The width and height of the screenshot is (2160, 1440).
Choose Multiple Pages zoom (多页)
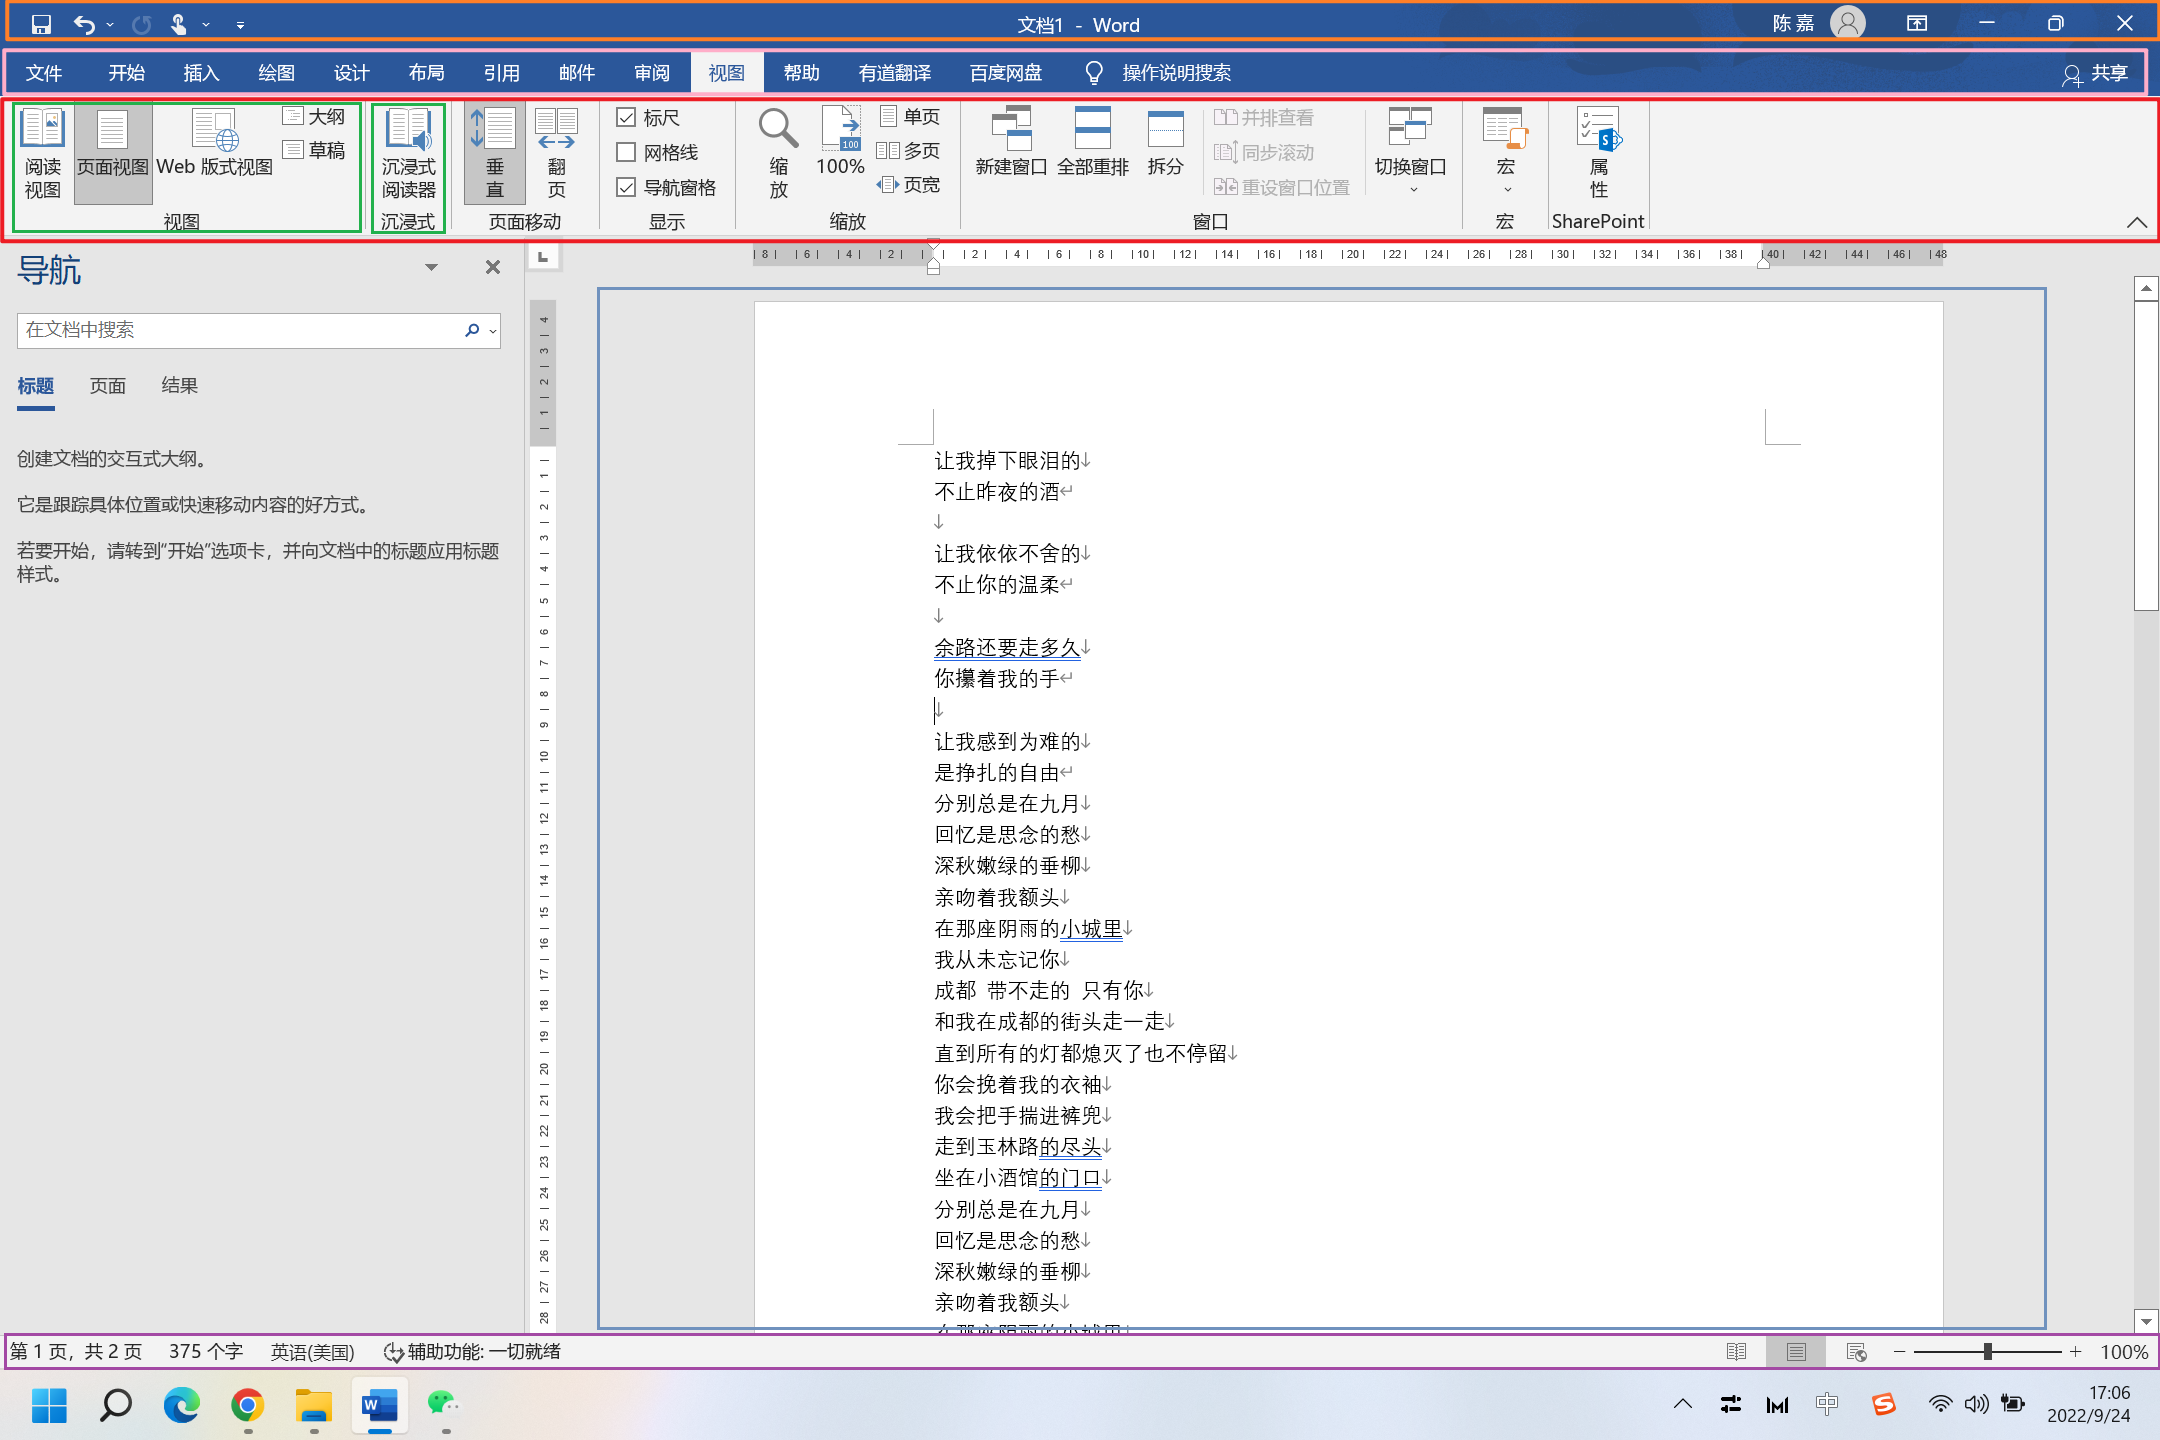910,151
